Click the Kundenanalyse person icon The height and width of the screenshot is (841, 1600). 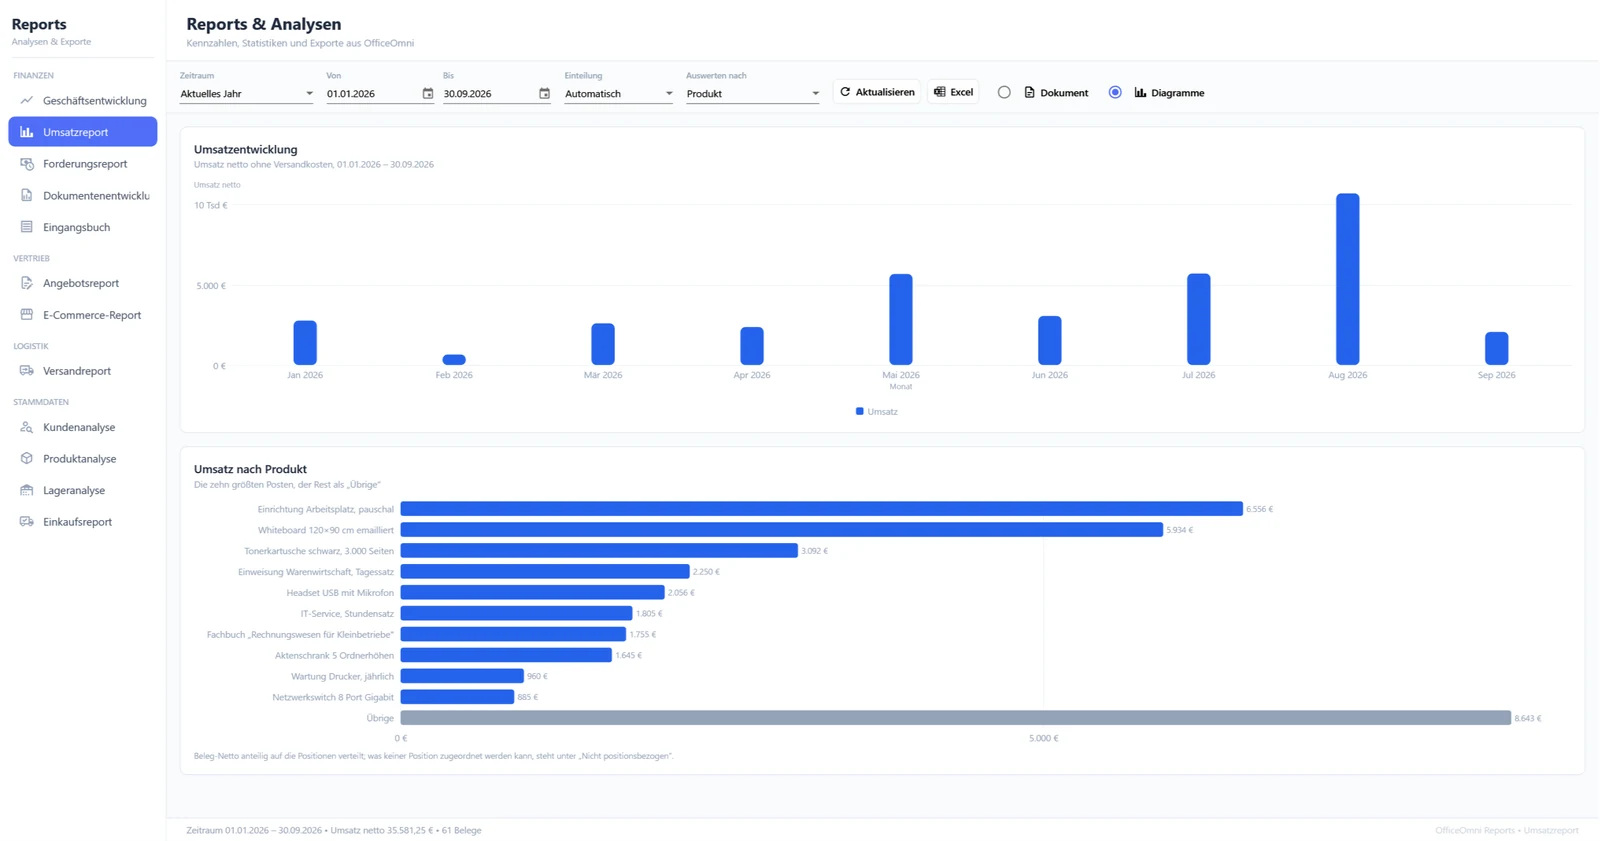(27, 427)
